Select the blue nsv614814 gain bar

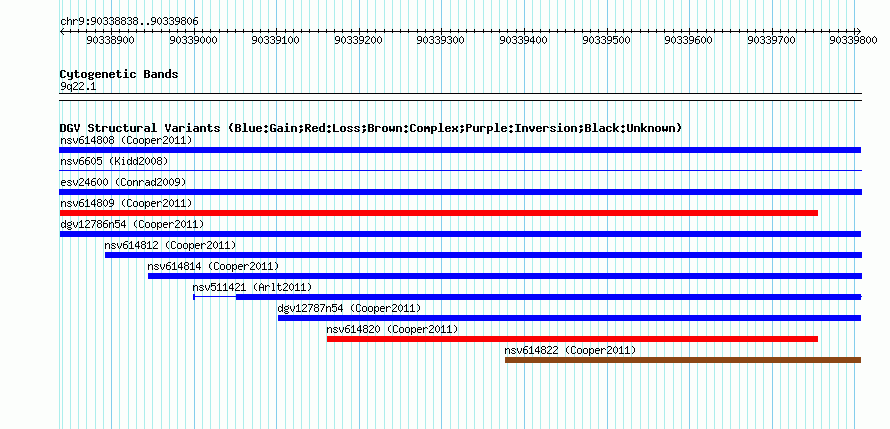[505, 276]
